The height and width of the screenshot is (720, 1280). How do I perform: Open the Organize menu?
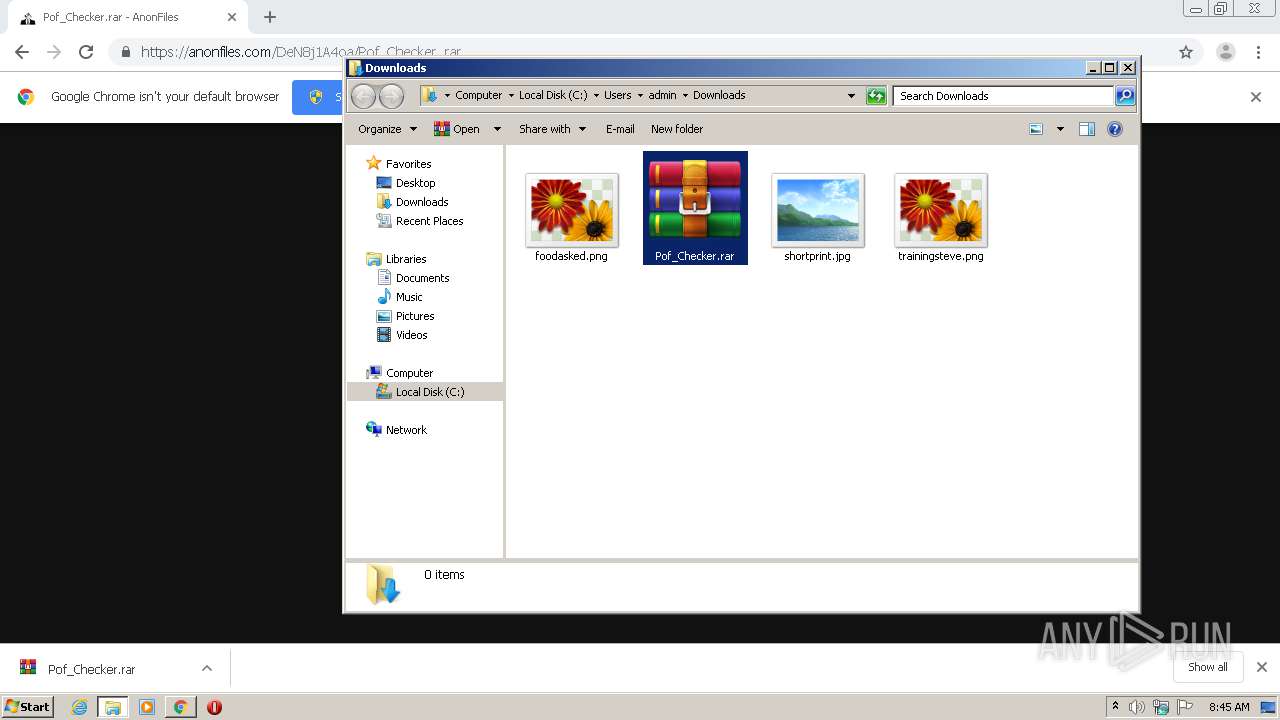coord(387,129)
